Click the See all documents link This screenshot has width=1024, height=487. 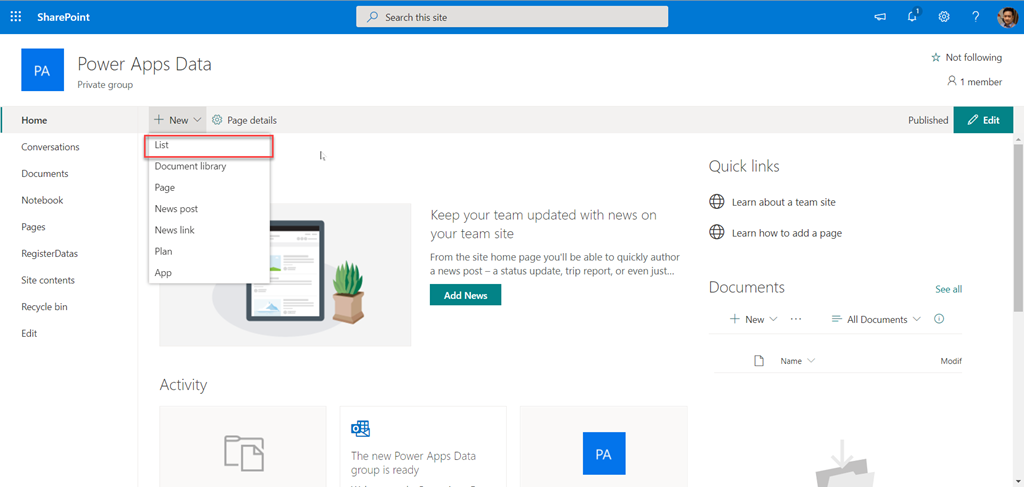coord(948,289)
